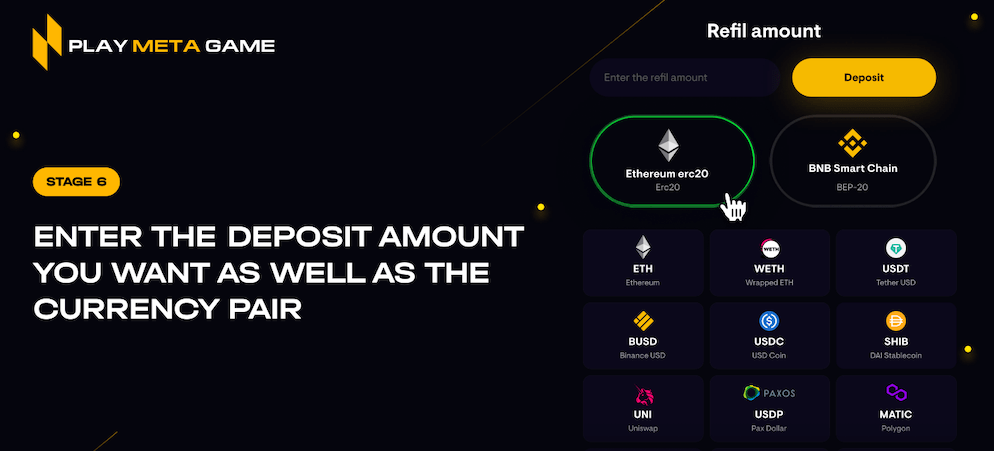Screen dimensions: 994x451
Task: Switch to the BNB Smart Chain network
Action: (x=853, y=161)
